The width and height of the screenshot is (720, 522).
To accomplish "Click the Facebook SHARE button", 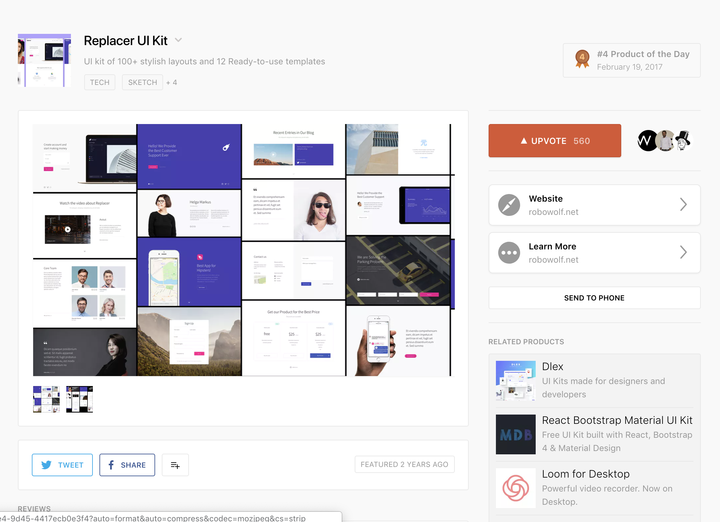I will (127, 465).
